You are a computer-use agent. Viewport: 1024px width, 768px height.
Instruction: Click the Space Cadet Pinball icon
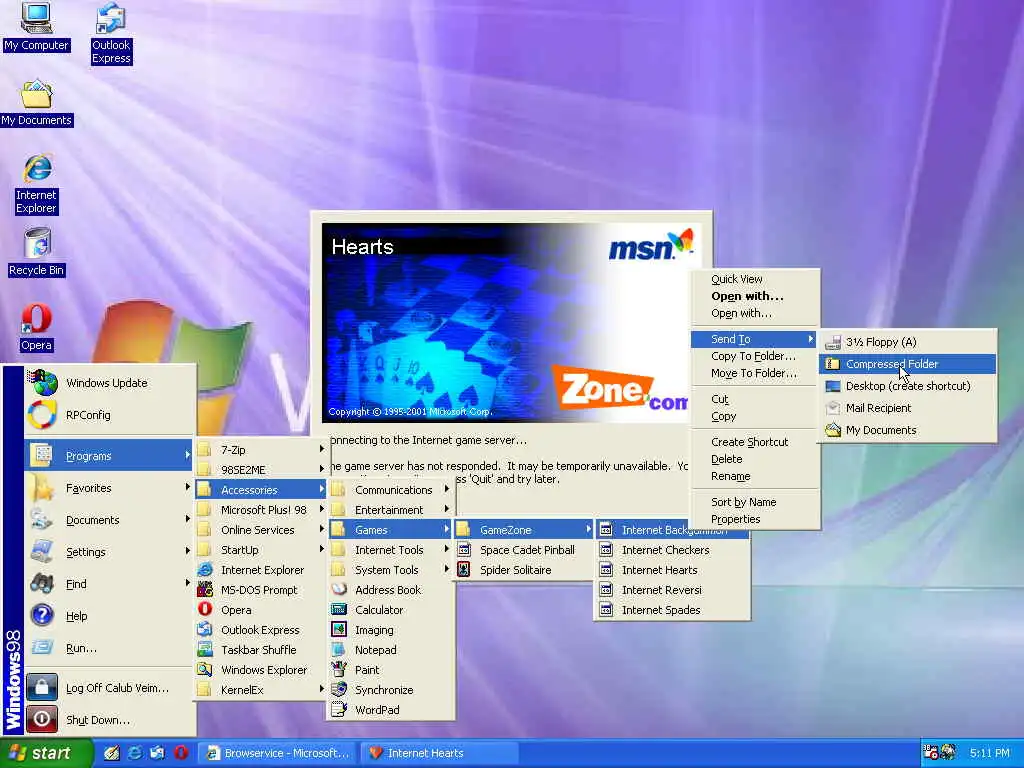pos(464,549)
